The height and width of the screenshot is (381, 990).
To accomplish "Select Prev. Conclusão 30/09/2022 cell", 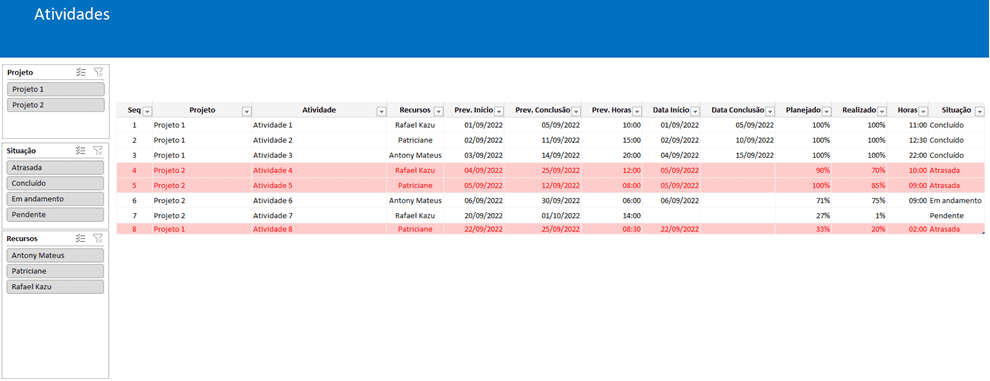I will click(543, 201).
